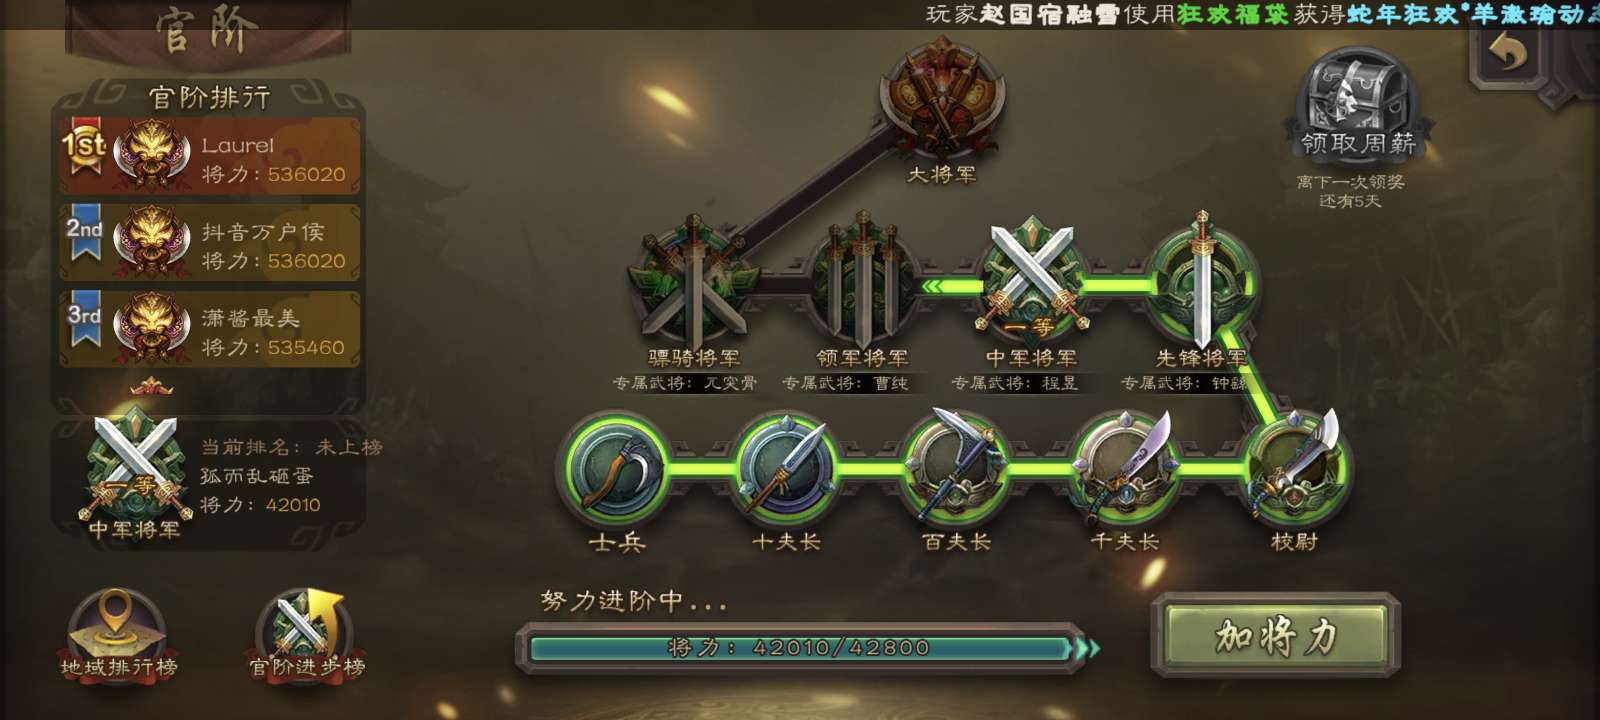Open the 地域排行榜 regional ranking
1600x720 pixels.
118,634
